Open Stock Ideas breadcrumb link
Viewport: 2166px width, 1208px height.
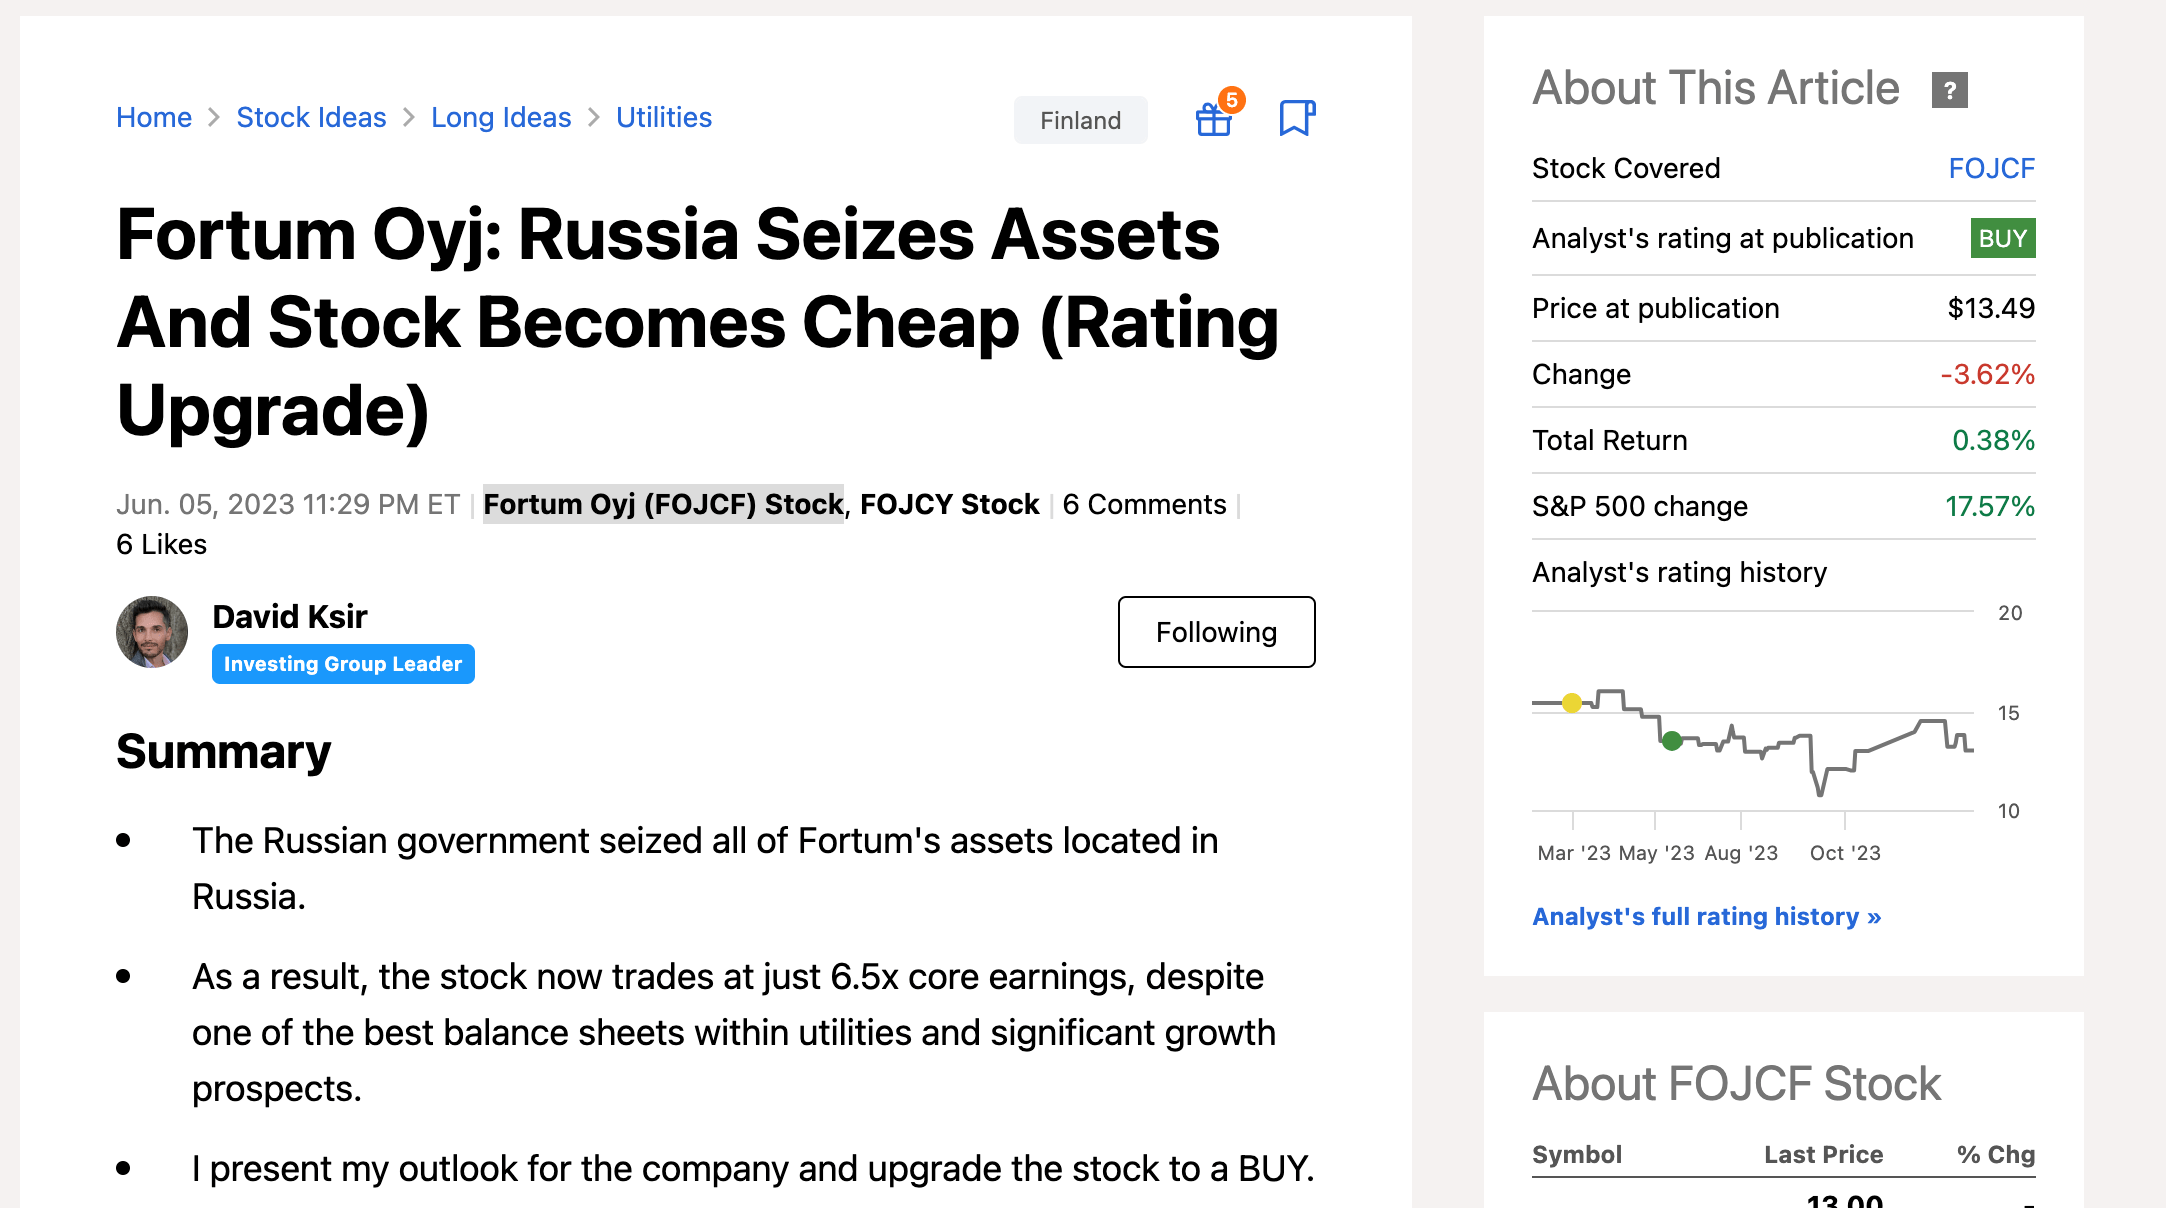[311, 117]
